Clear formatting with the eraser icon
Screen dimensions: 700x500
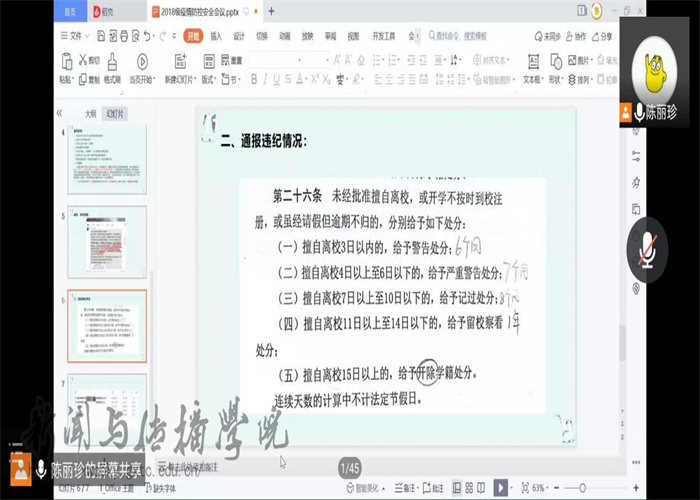click(x=361, y=60)
